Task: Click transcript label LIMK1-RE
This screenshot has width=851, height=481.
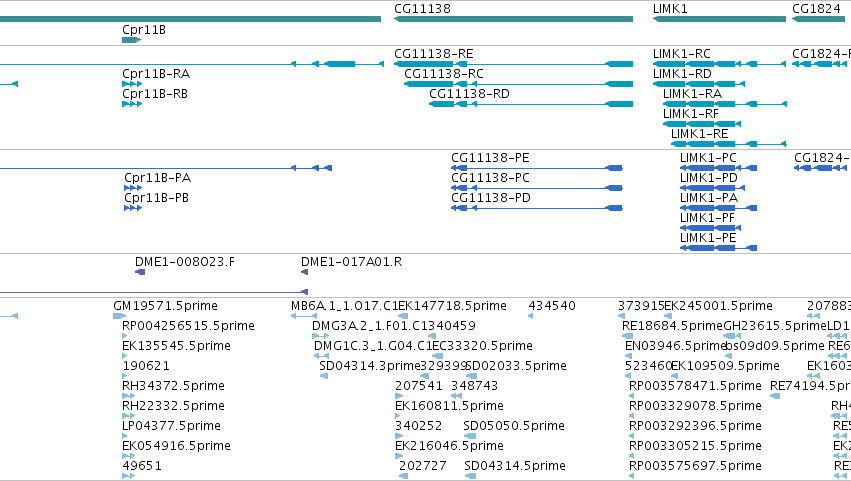Action: coord(700,134)
